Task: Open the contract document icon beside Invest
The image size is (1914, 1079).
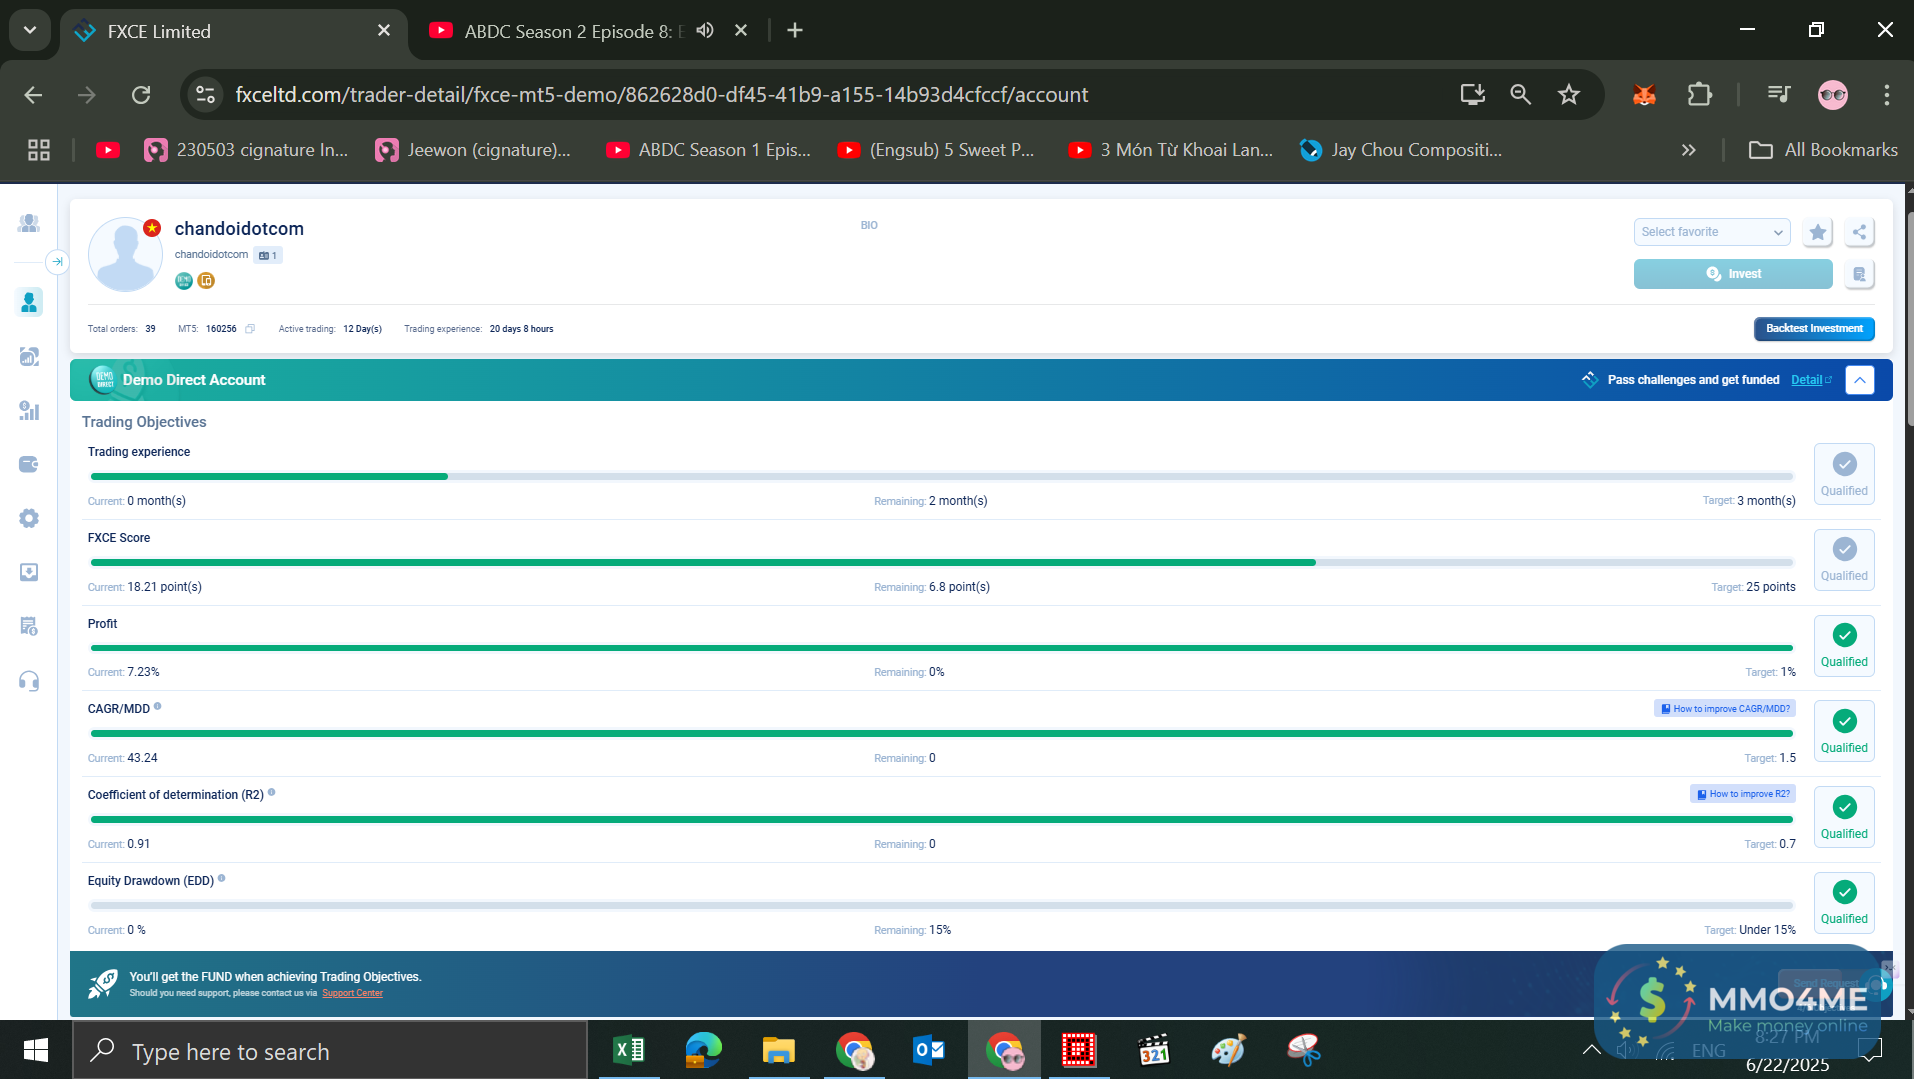Action: click(1859, 274)
